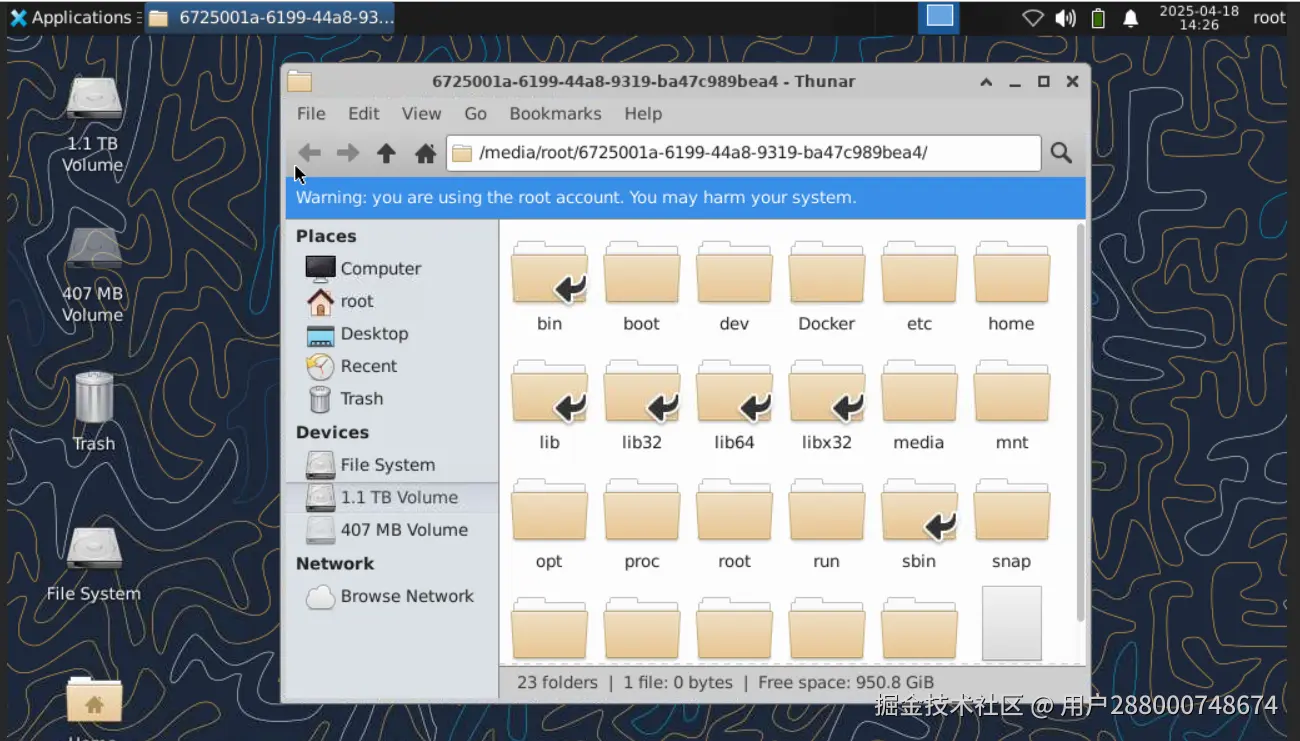Click the file view vertical scrollbar
Image resolution: width=1300 pixels, height=741 pixels.
pos(1080,422)
